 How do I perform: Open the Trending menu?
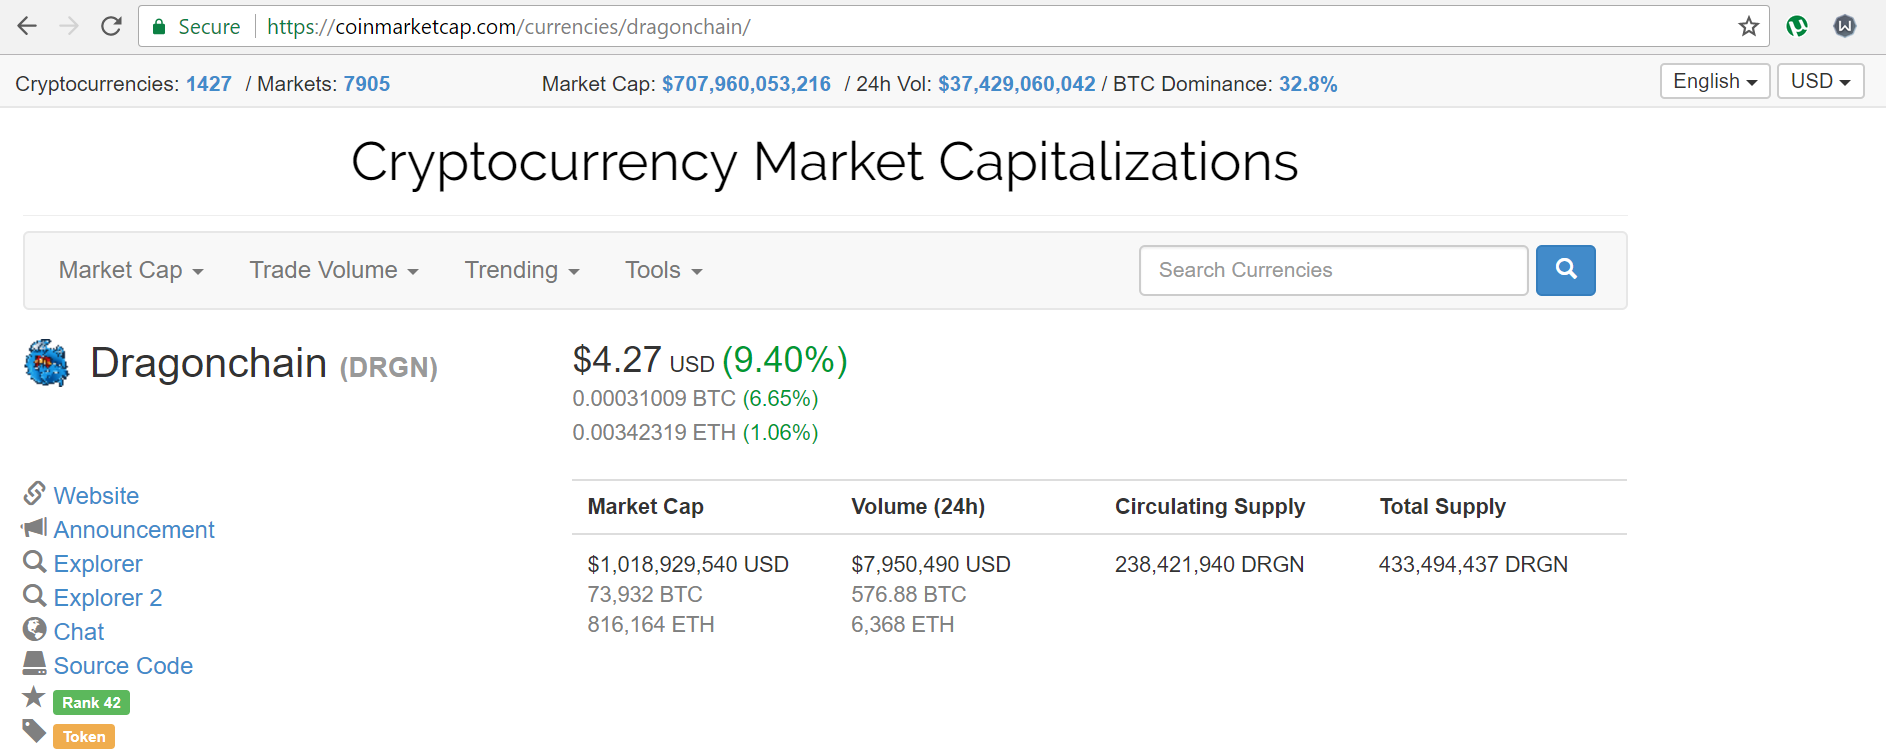coord(522,270)
